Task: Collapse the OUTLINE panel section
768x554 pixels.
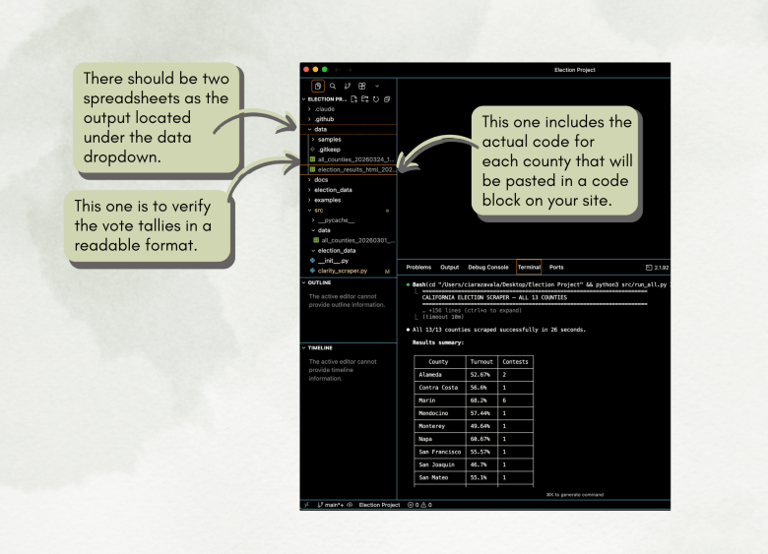Action: click(x=317, y=283)
